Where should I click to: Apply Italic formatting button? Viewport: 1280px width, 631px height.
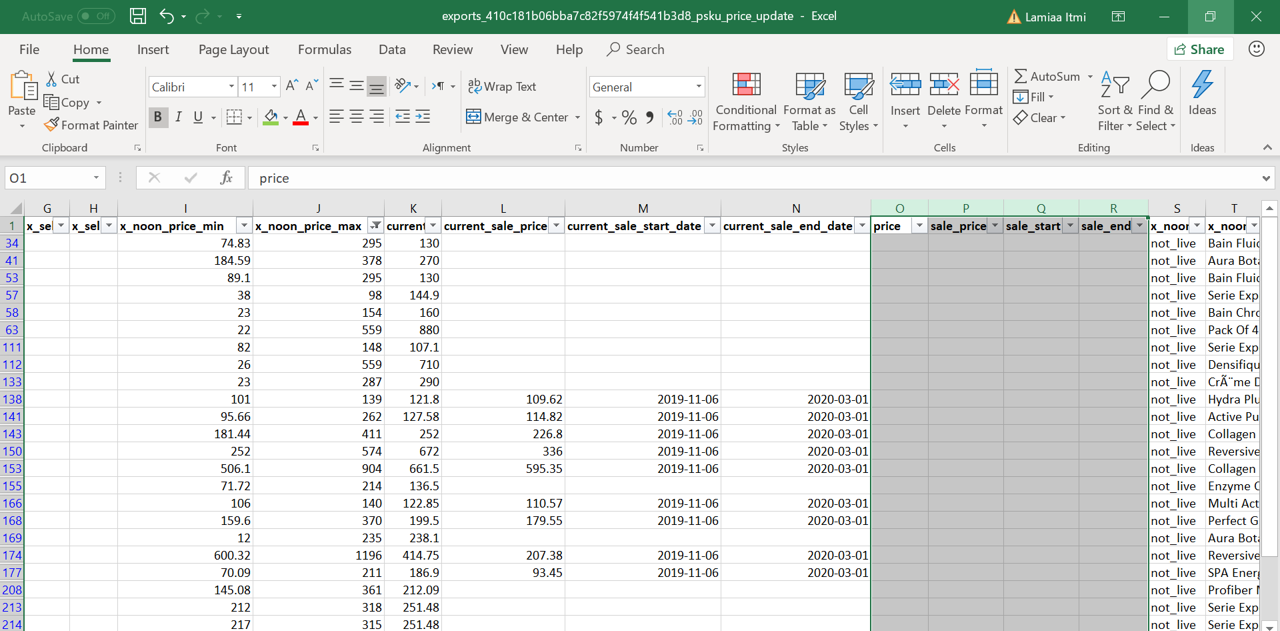[178, 117]
